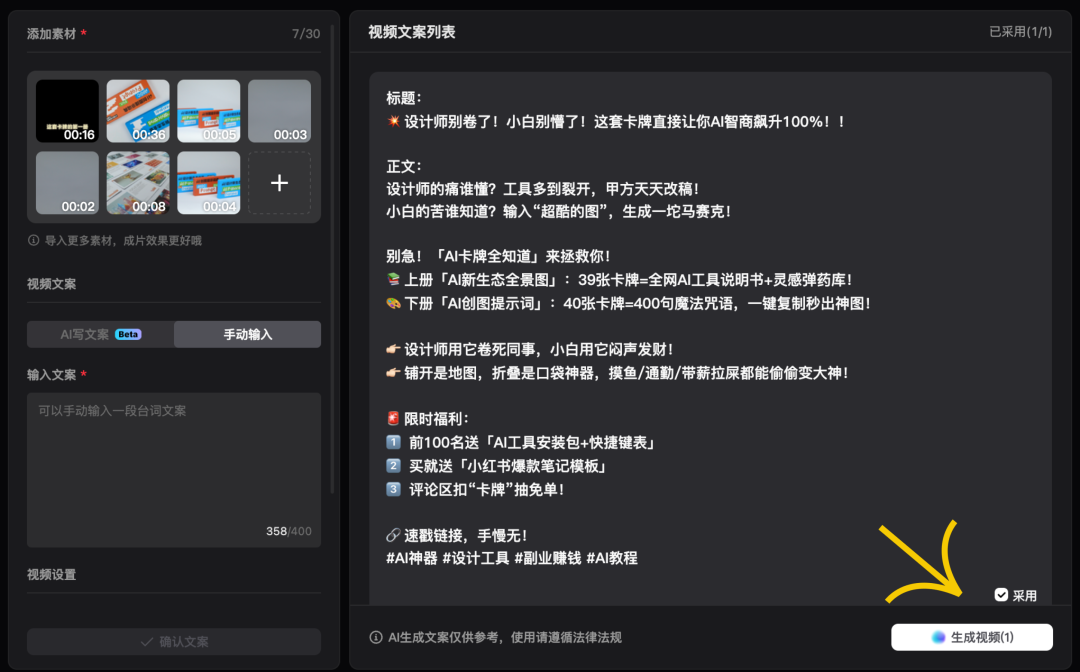The width and height of the screenshot is (1080, 672).
Task: Click the line 评论区扣“卡牌”抽免单
Action: pyautogui.click(x=475, y=490)
